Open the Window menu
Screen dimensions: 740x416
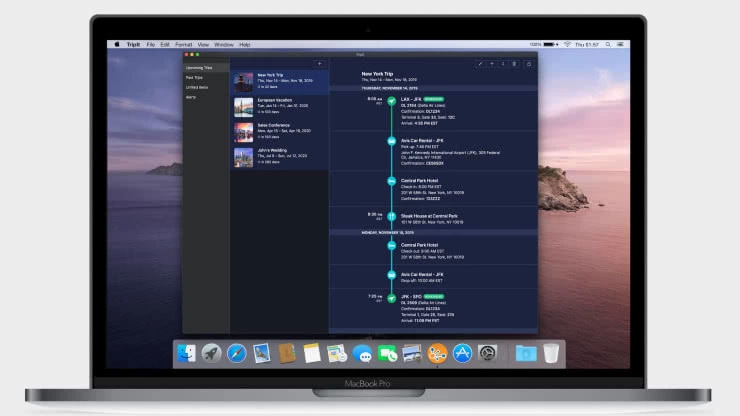(x=224, y=45)
